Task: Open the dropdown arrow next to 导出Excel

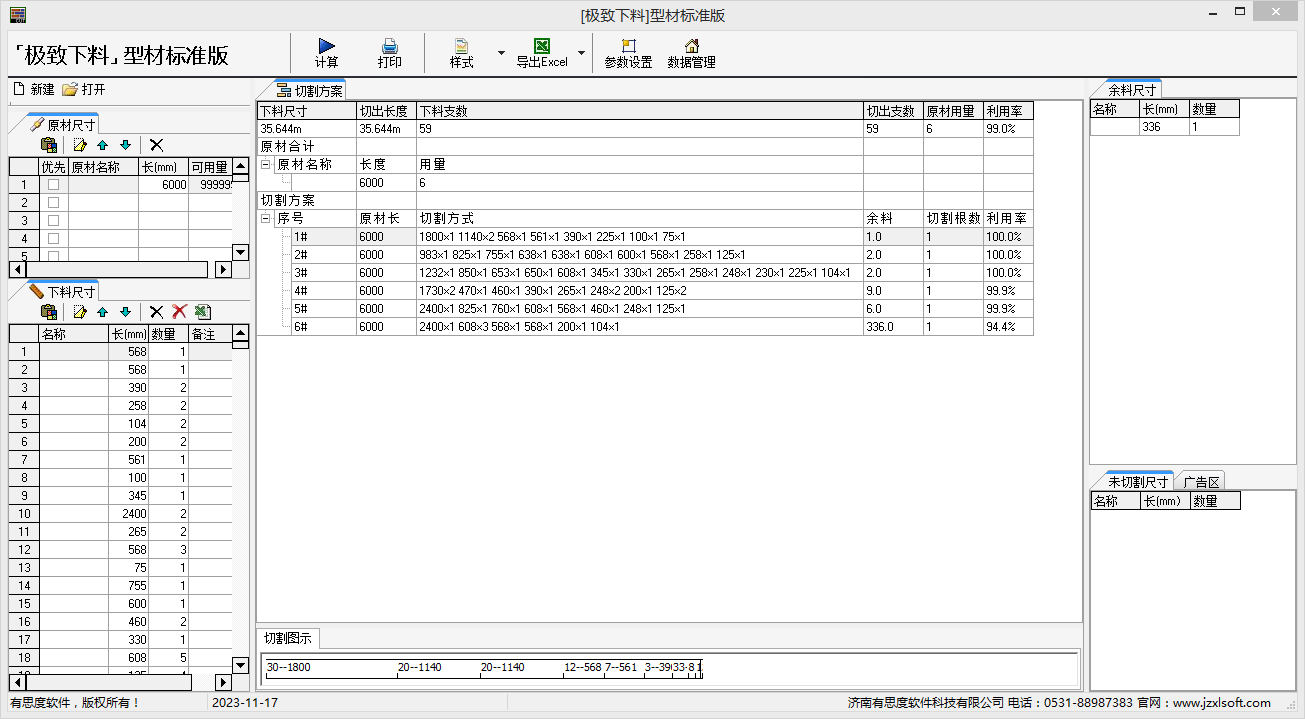Action: 581,53
